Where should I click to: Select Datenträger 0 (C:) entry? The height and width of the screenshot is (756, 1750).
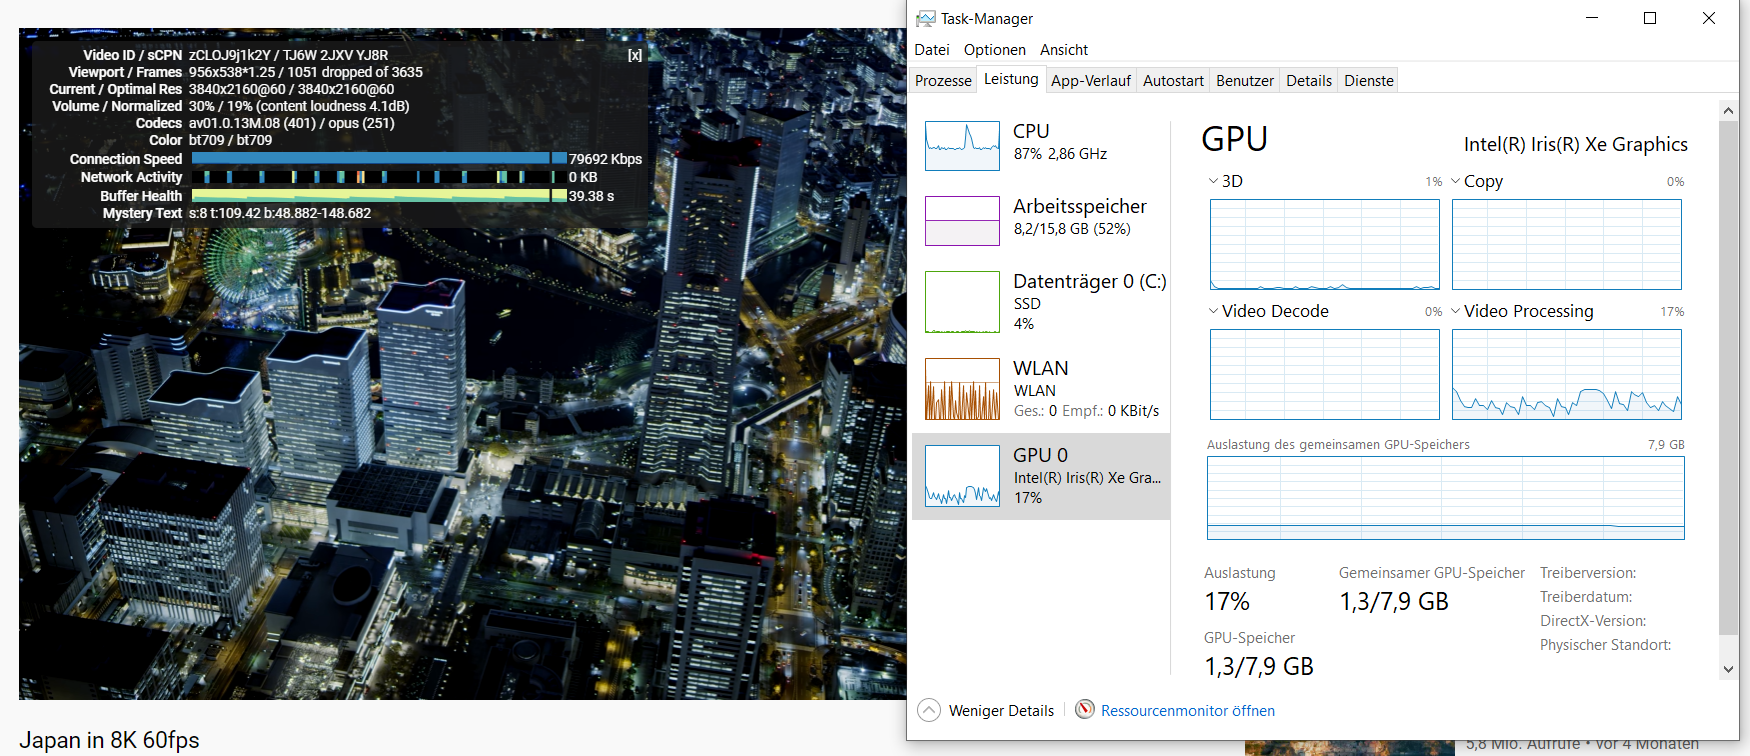(1041, 301)
